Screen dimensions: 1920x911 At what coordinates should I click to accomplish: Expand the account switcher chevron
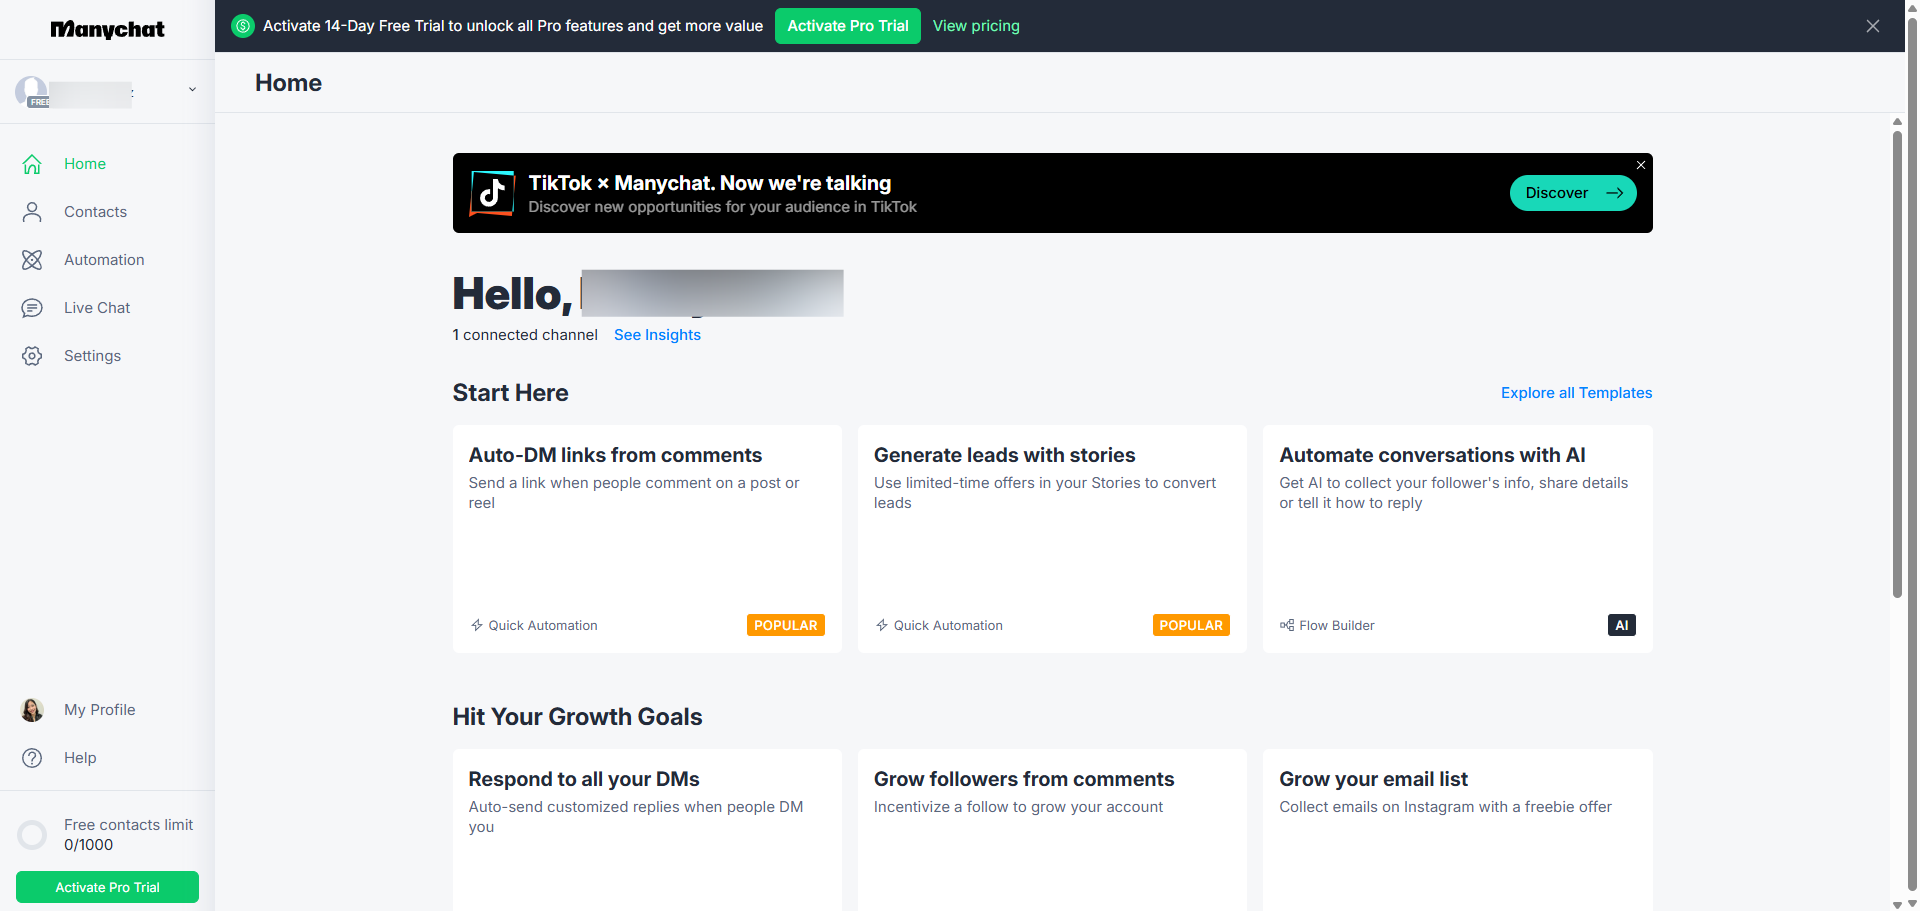(192, 90)
